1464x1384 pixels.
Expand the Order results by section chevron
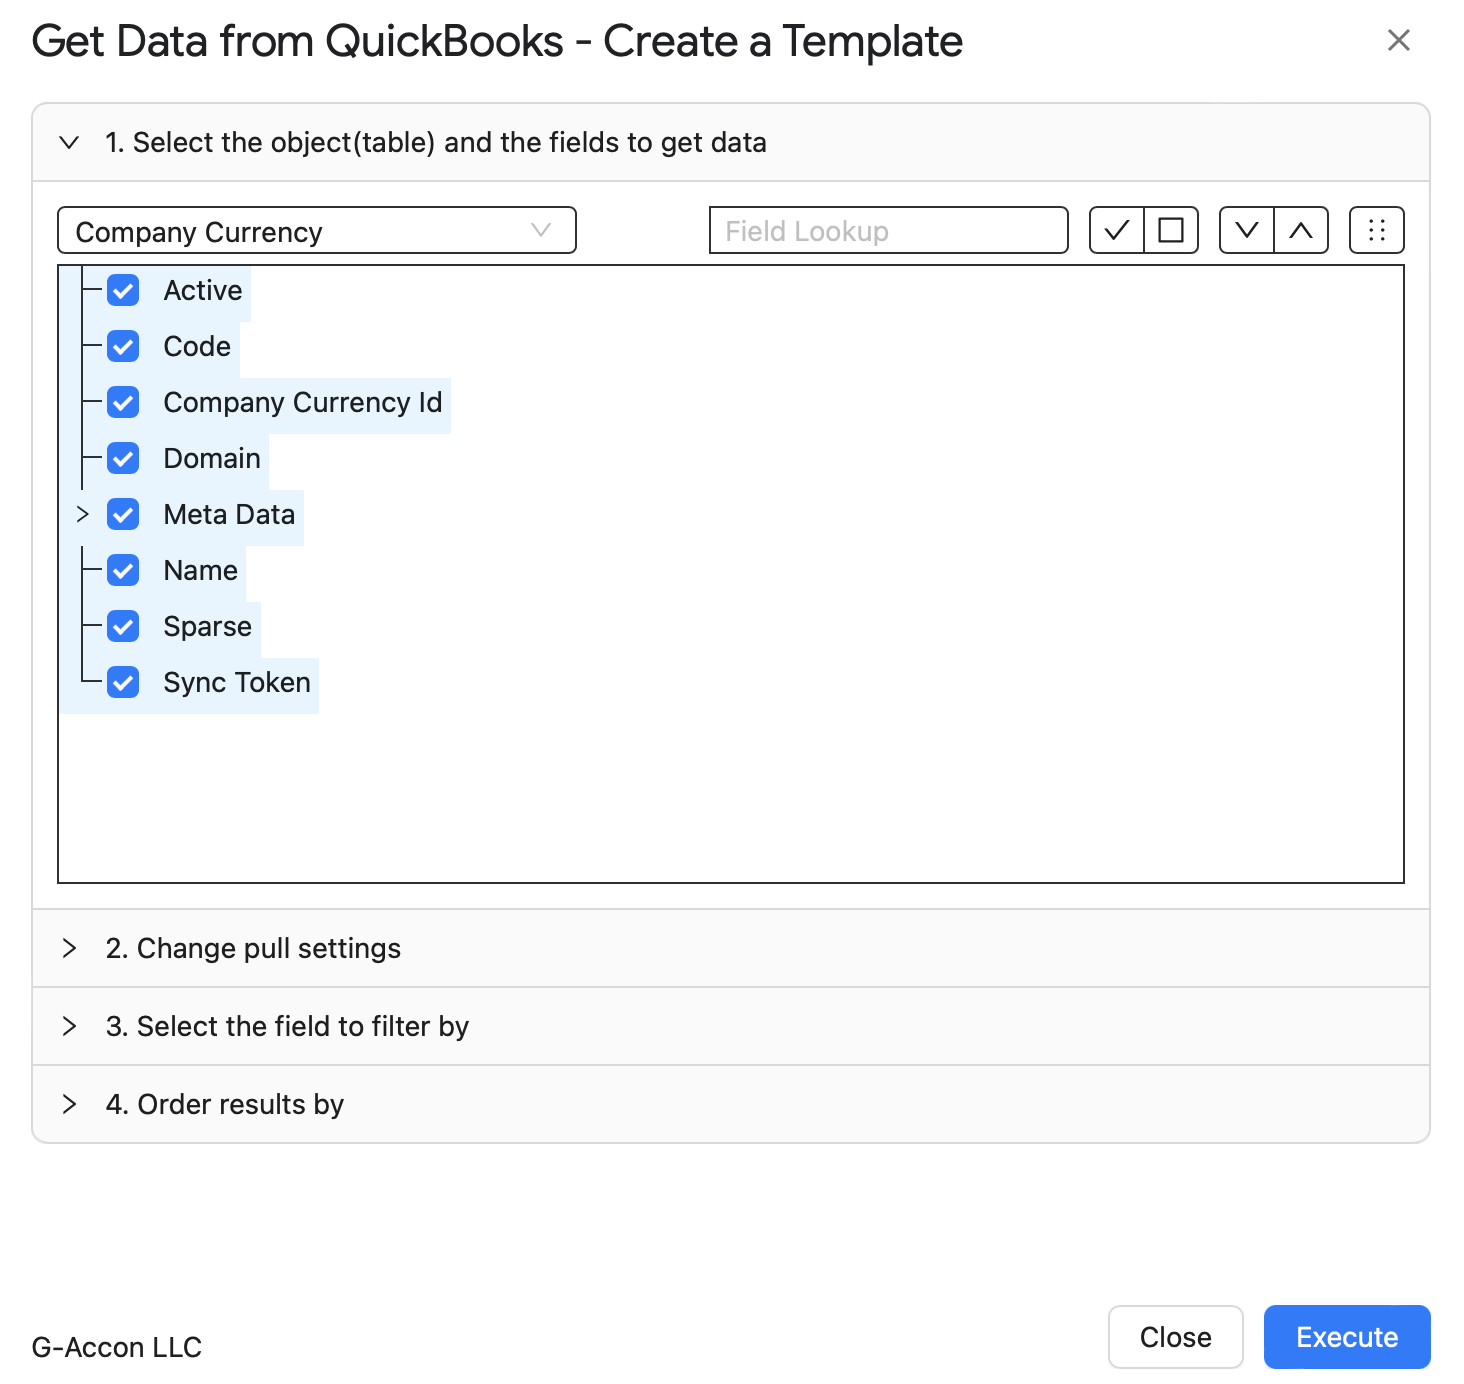pos(69,1104)
